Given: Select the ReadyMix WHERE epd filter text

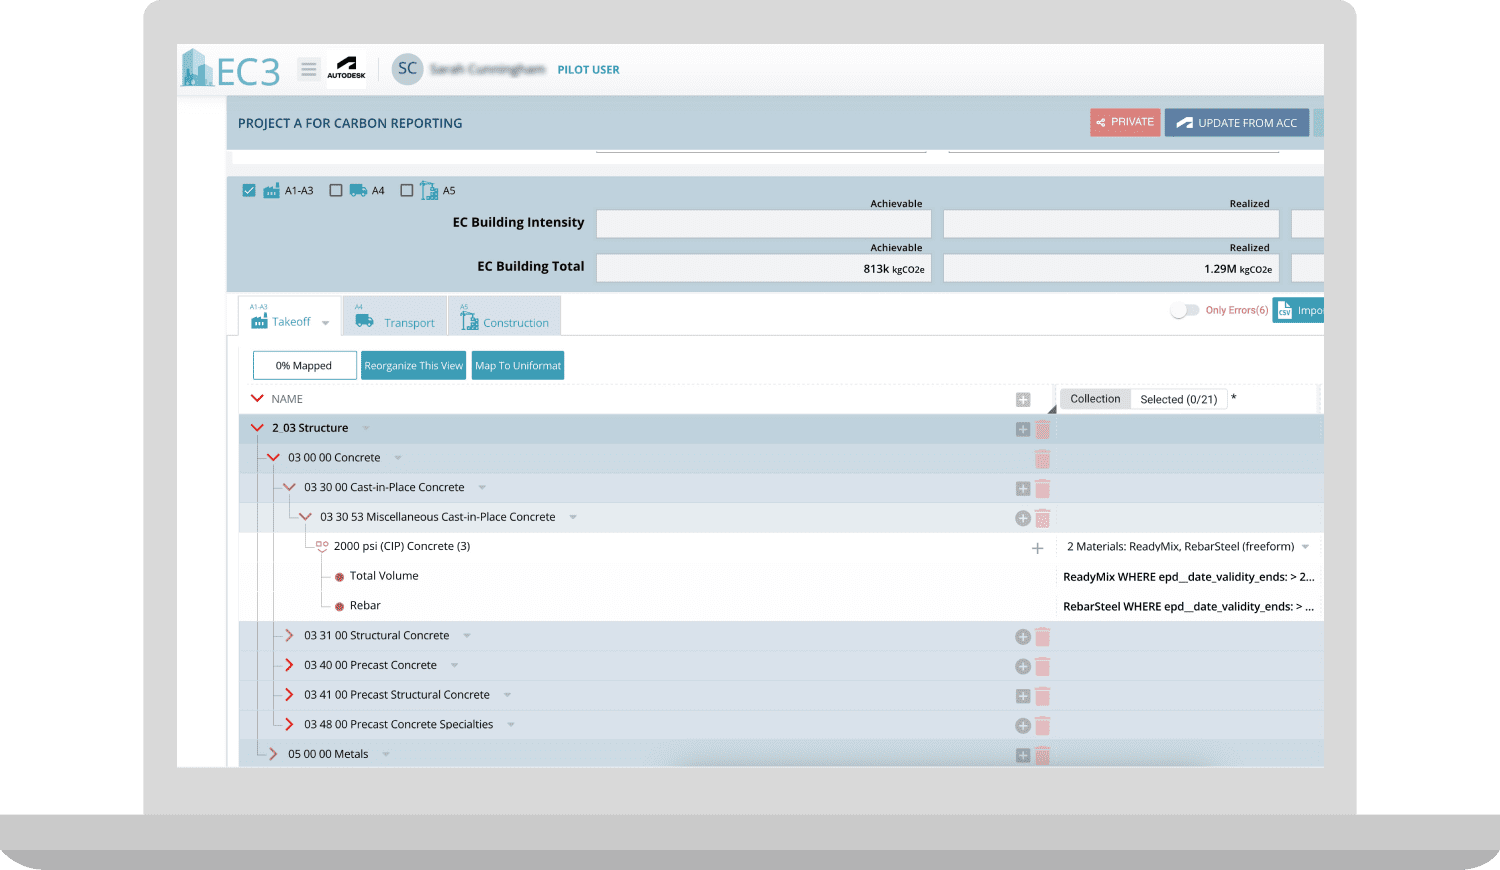Looking at the screenshot, I should pos(1189,577).
